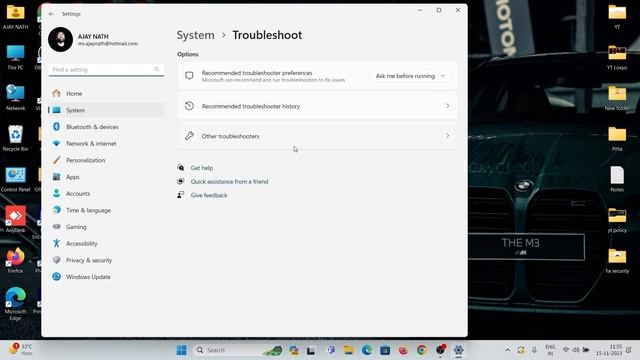The image size is (640, 360).
Task: Open Firefox from the taskbar
Action: 403,350
